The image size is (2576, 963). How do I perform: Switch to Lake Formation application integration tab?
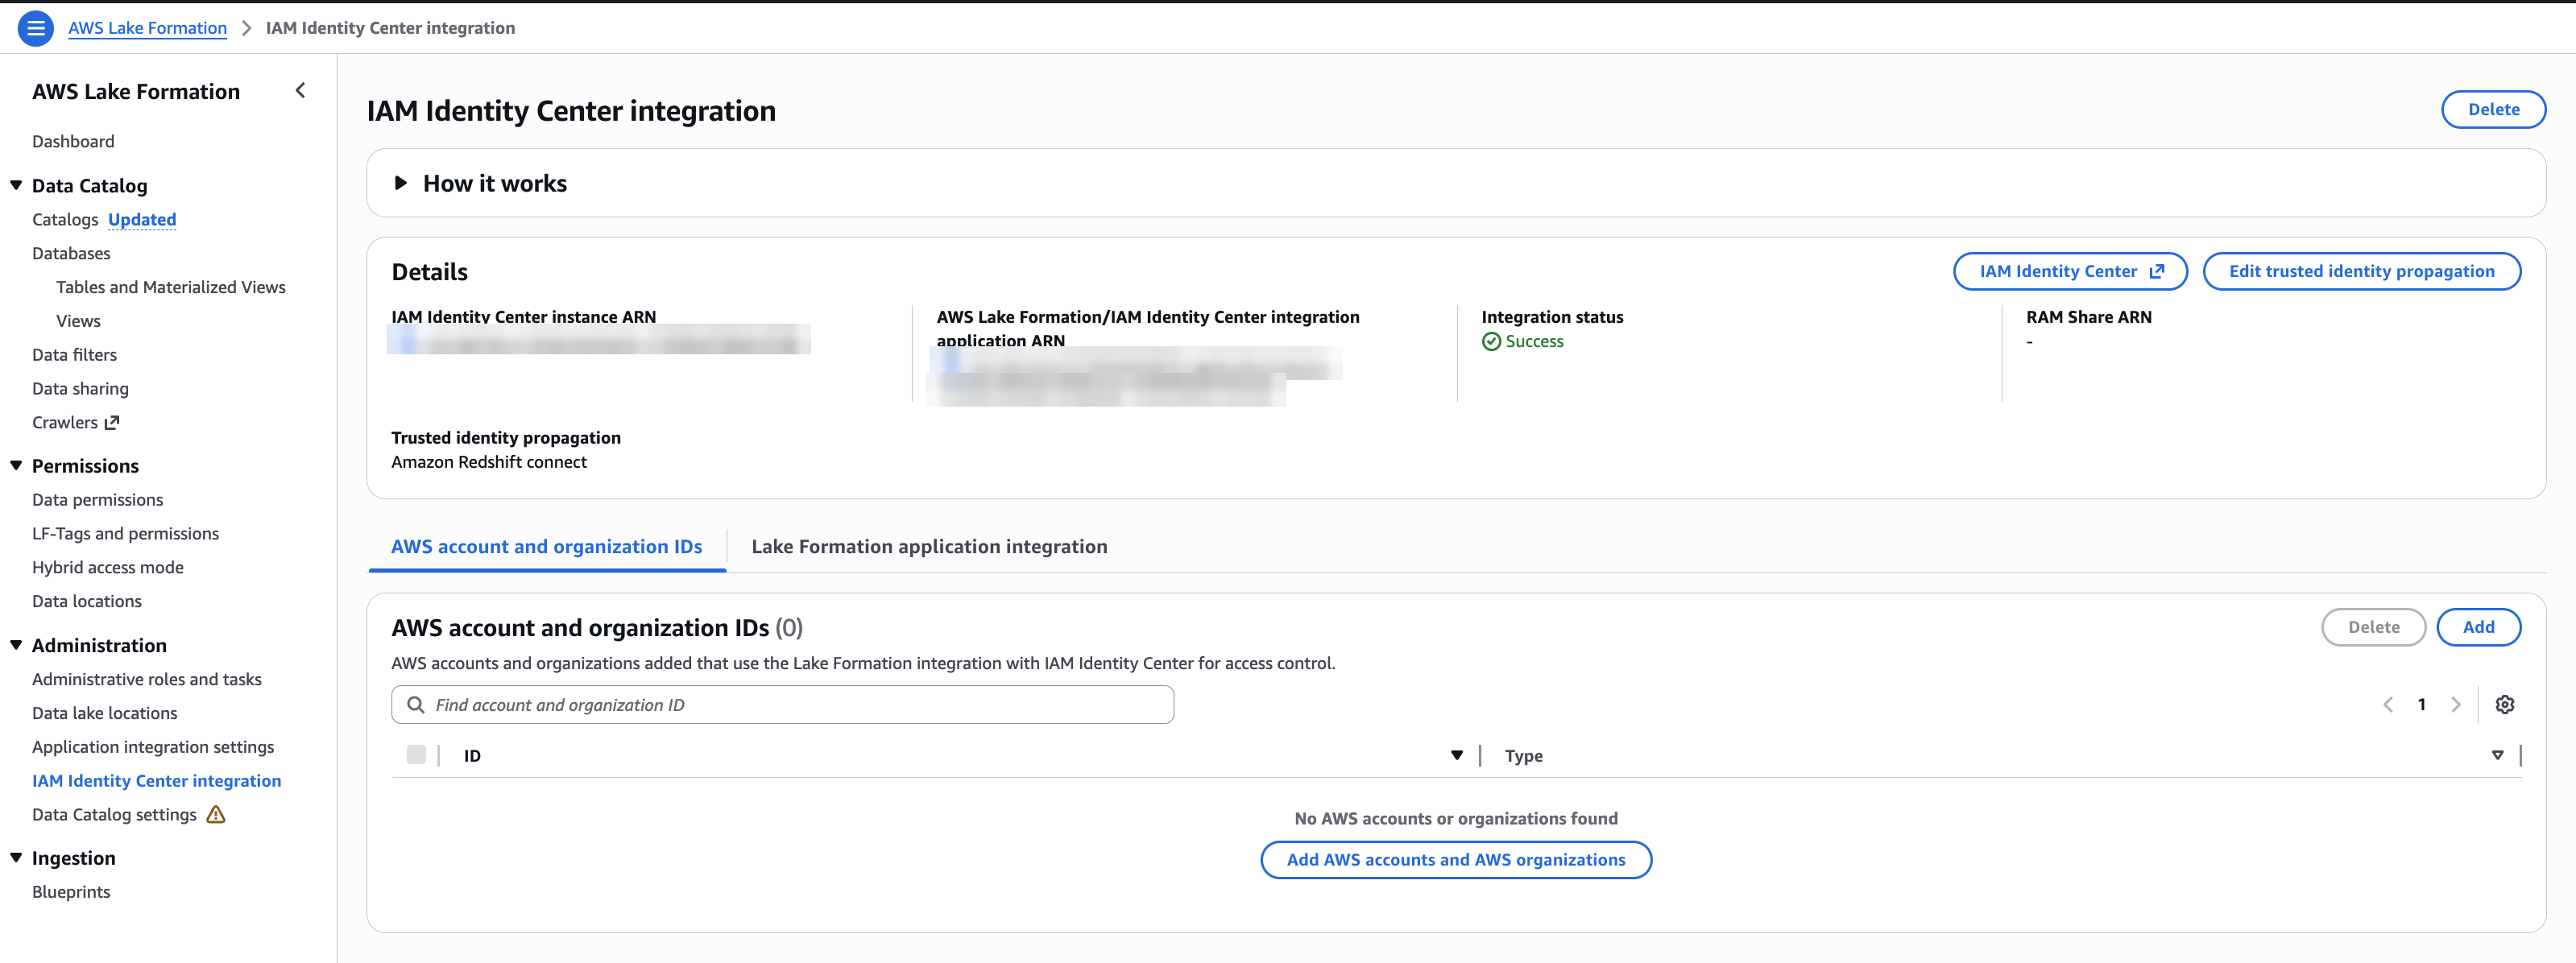(929, 547)
